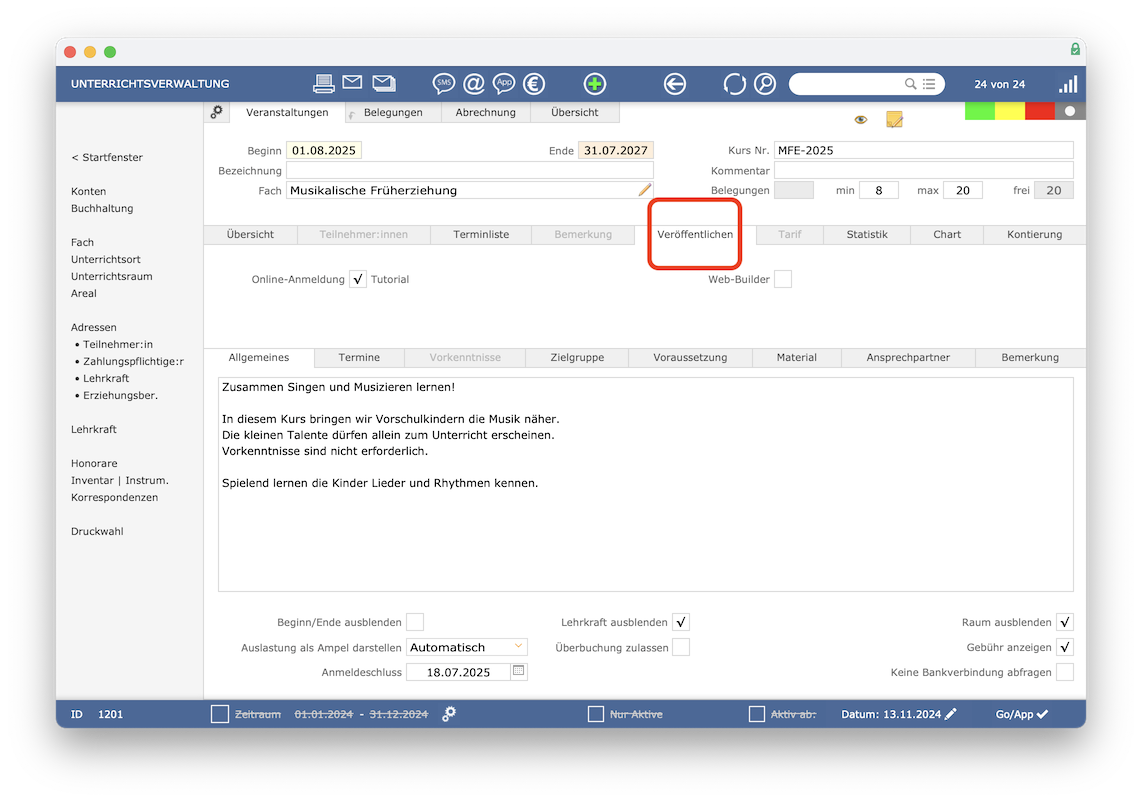The image size is (1142, 802).
Task: Toggle Lehrkraft ausblenden checkbox
Action: [681, 622]
